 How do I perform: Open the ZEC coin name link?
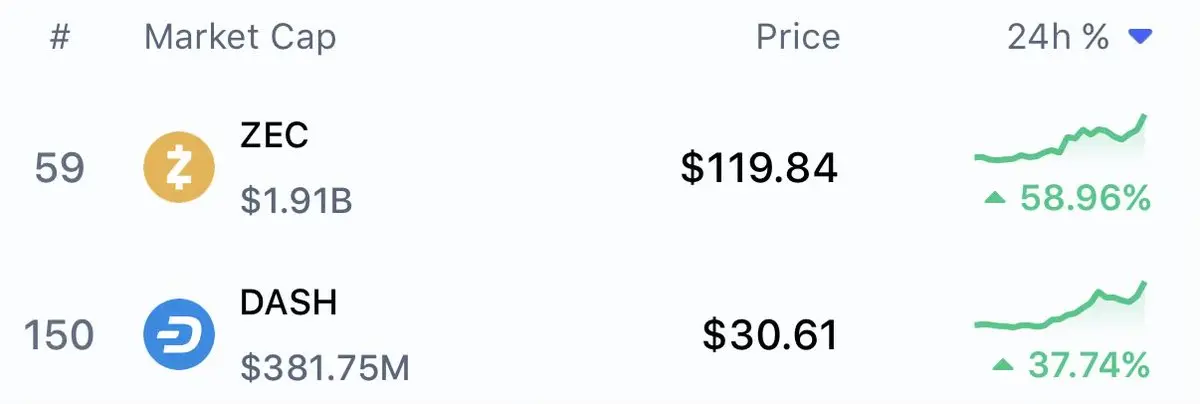pyautogui.click(x=274, y=136)
